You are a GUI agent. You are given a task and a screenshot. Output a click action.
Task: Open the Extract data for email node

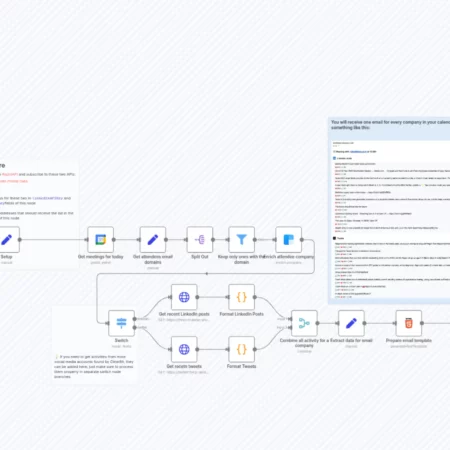(351, 323)
